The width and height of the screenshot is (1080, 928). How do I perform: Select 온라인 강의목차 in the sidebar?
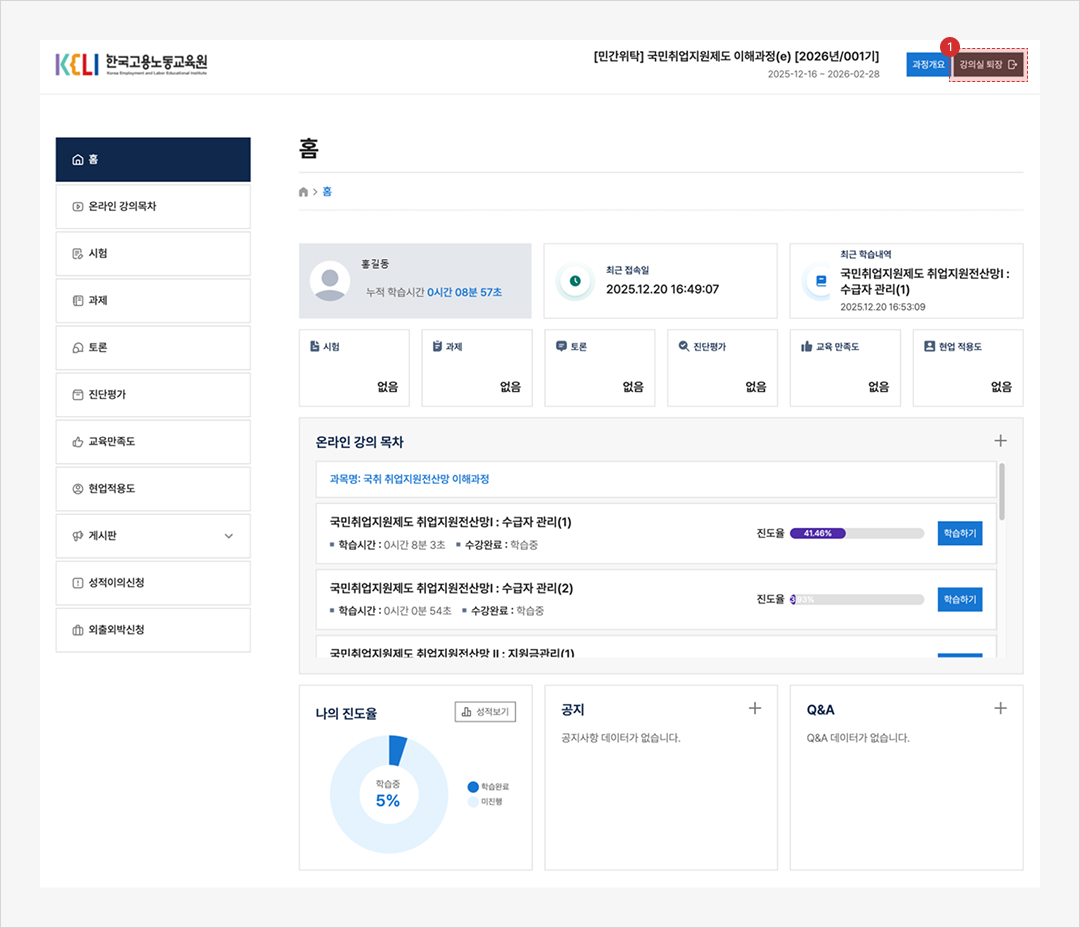153,206
